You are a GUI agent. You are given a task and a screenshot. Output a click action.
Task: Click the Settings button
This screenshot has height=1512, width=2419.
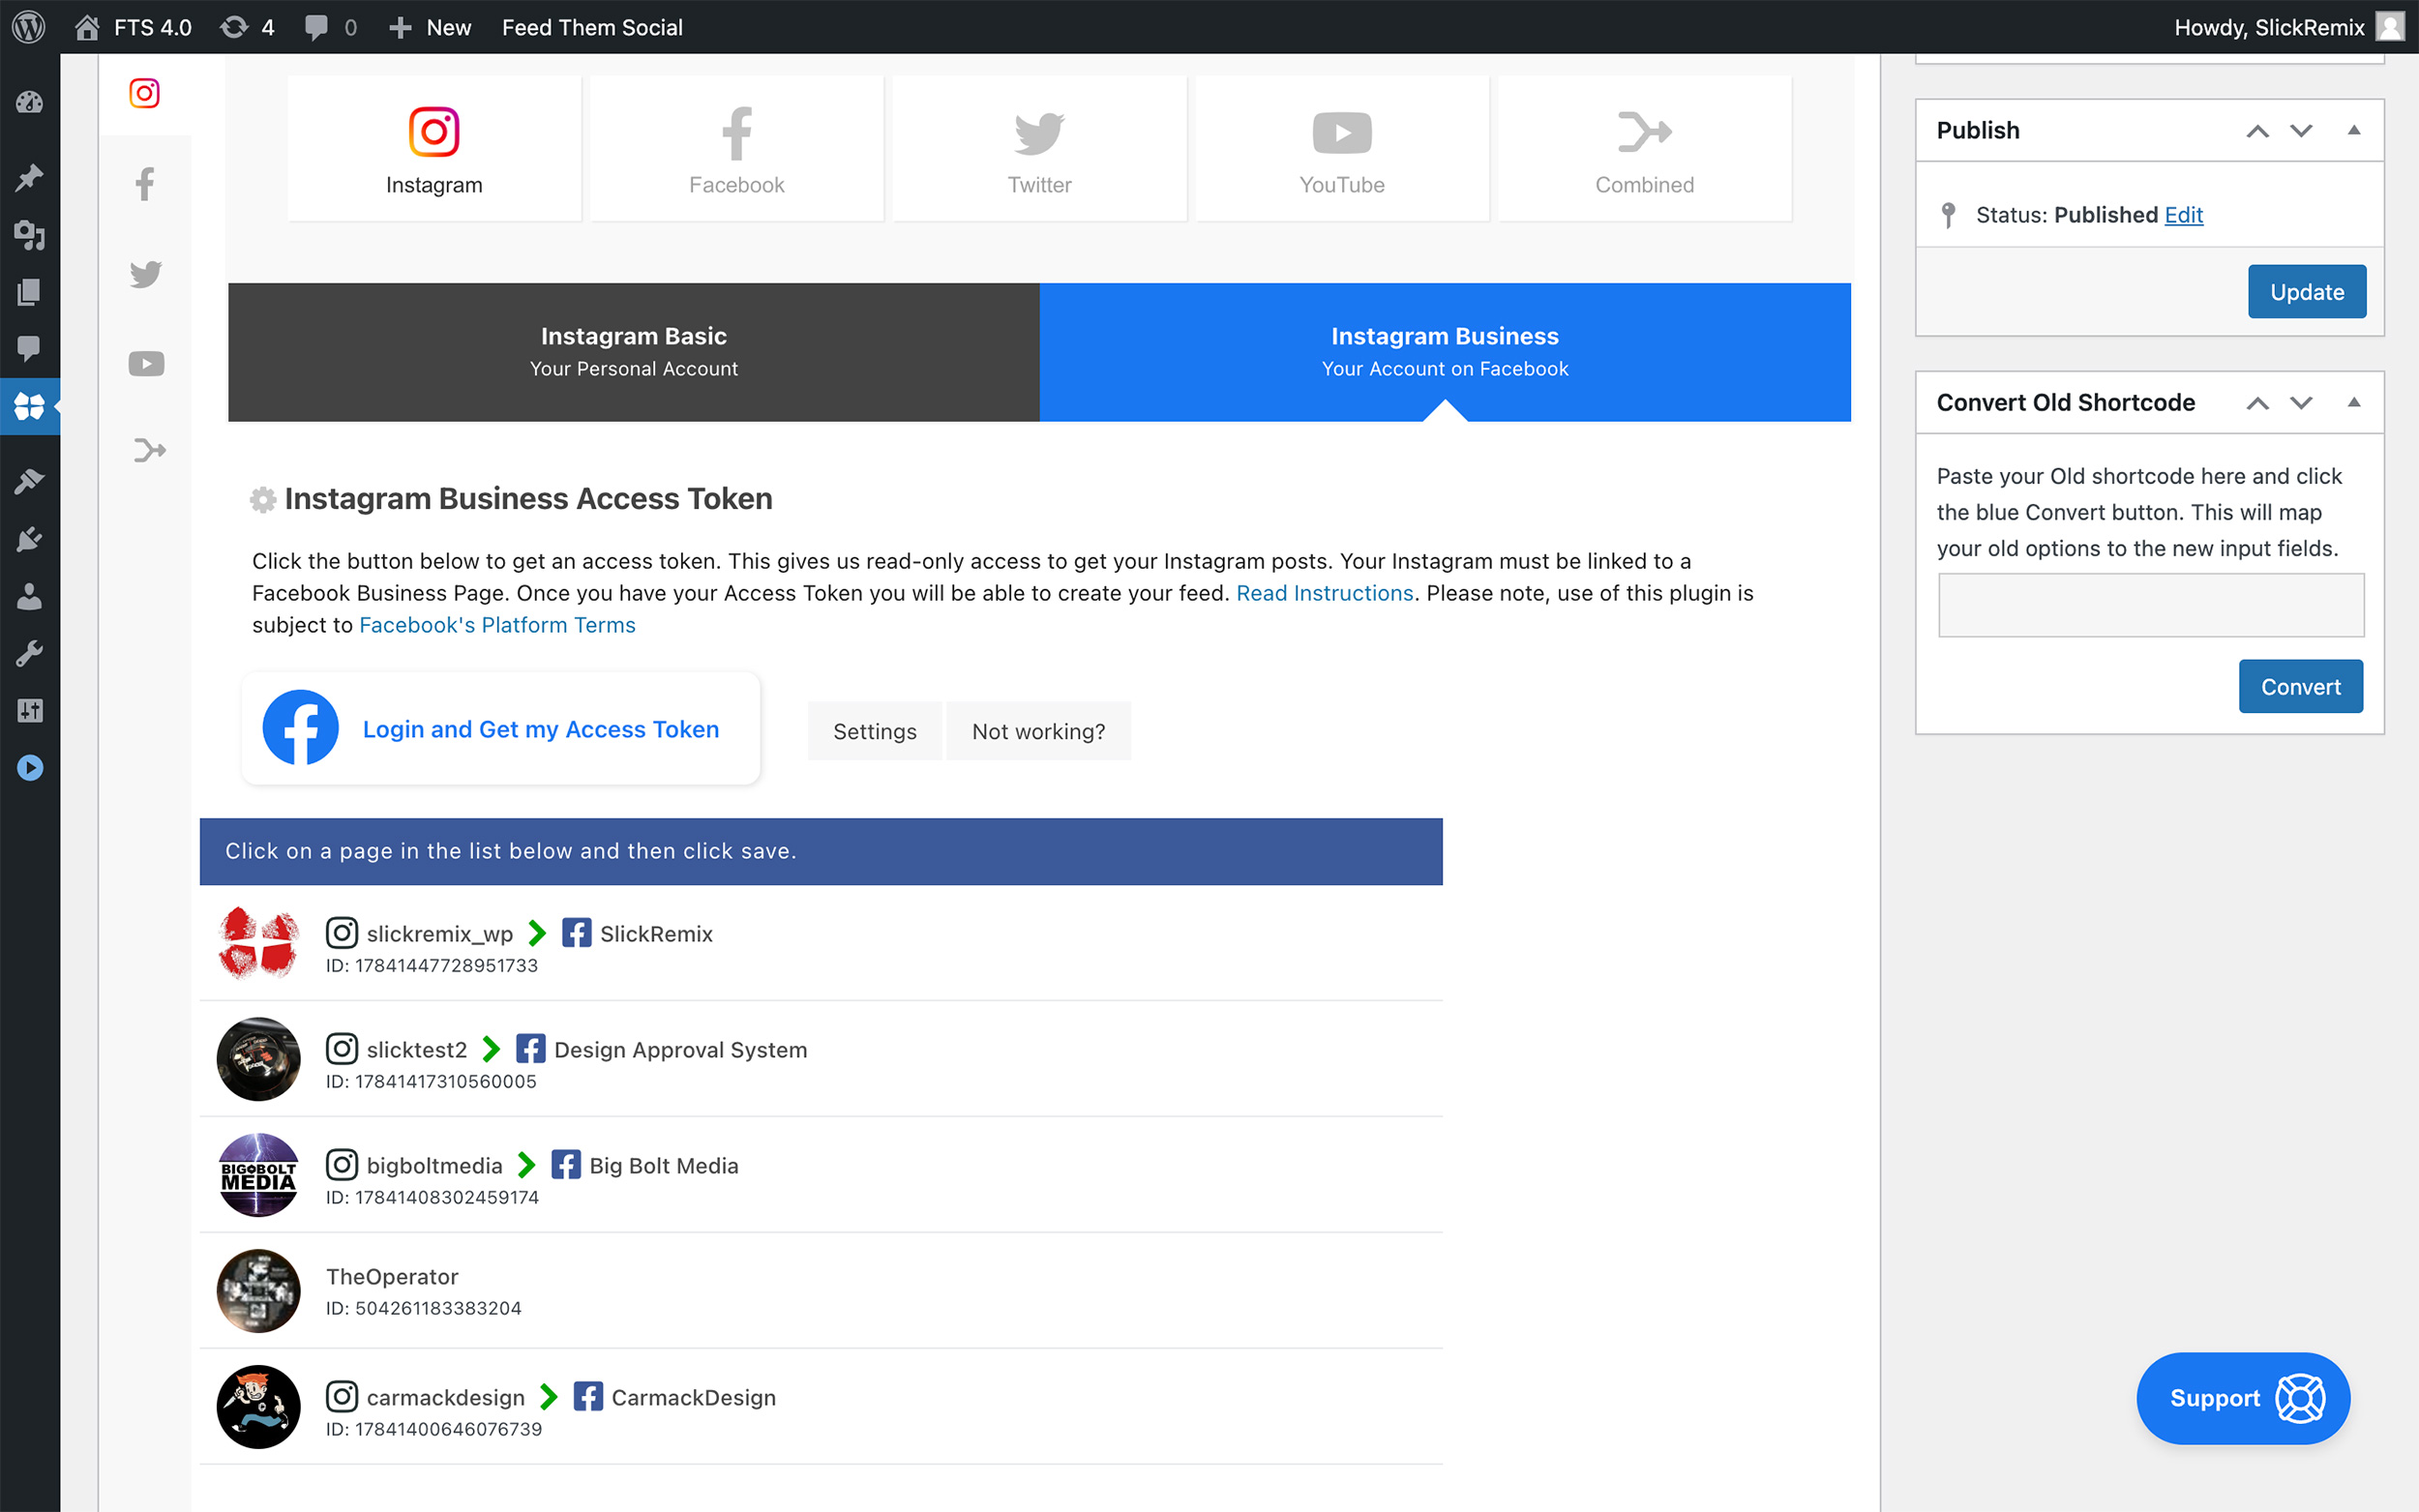875,731
